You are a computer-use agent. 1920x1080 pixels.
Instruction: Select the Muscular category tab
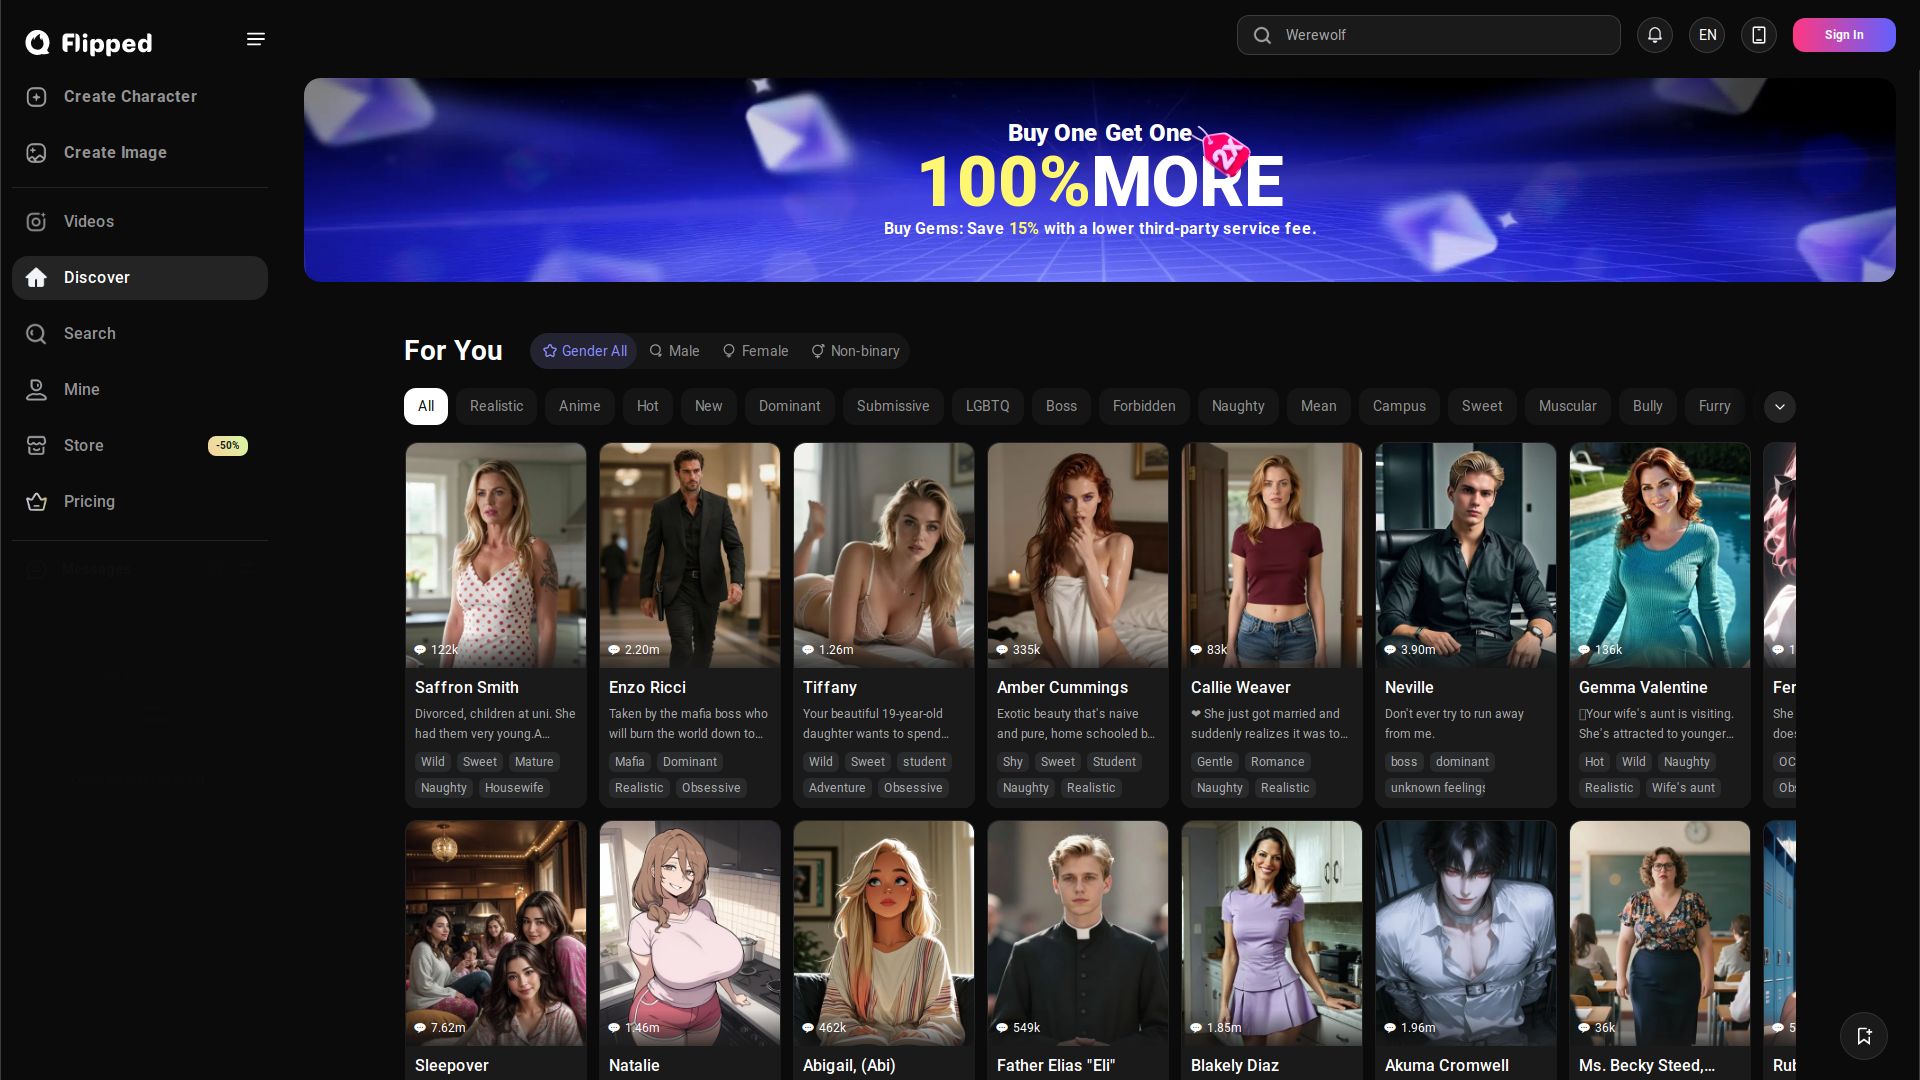[1568, 406]
